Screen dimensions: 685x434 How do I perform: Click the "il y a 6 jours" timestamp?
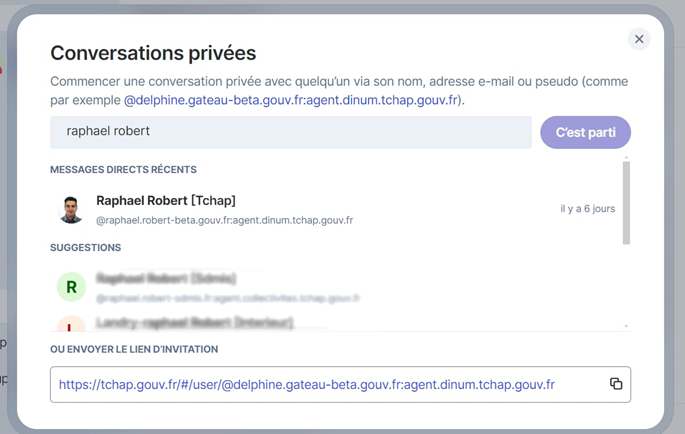pyautogui.click(x=587, y=209)
